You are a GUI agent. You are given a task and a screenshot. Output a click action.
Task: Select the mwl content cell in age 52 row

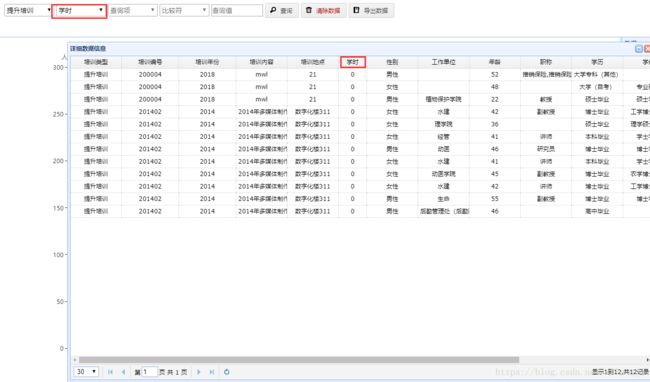point(262,75)
